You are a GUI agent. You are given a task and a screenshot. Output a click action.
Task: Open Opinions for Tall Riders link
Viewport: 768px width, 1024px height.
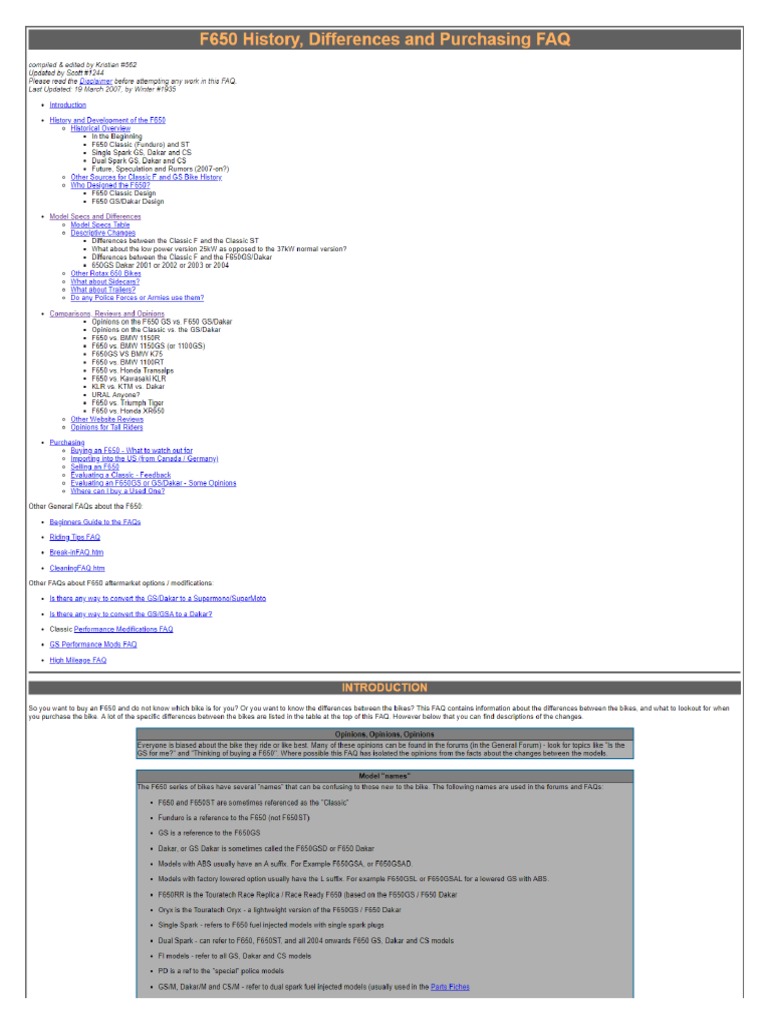[x=106, y=427]
